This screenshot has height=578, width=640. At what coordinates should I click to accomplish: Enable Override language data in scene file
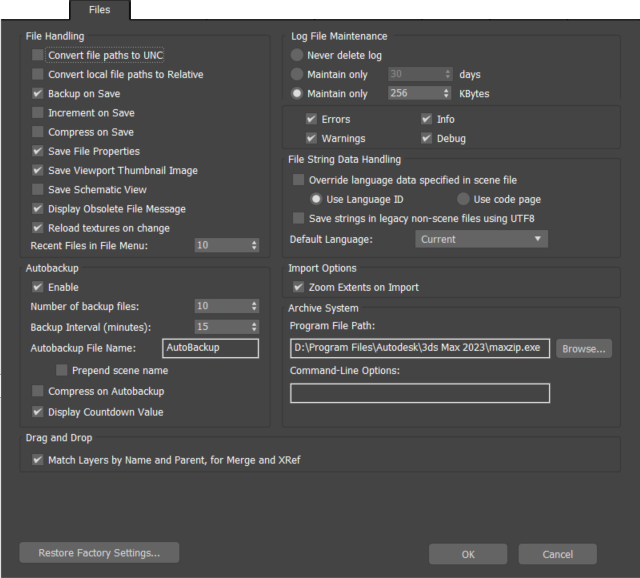pos(298,180)
